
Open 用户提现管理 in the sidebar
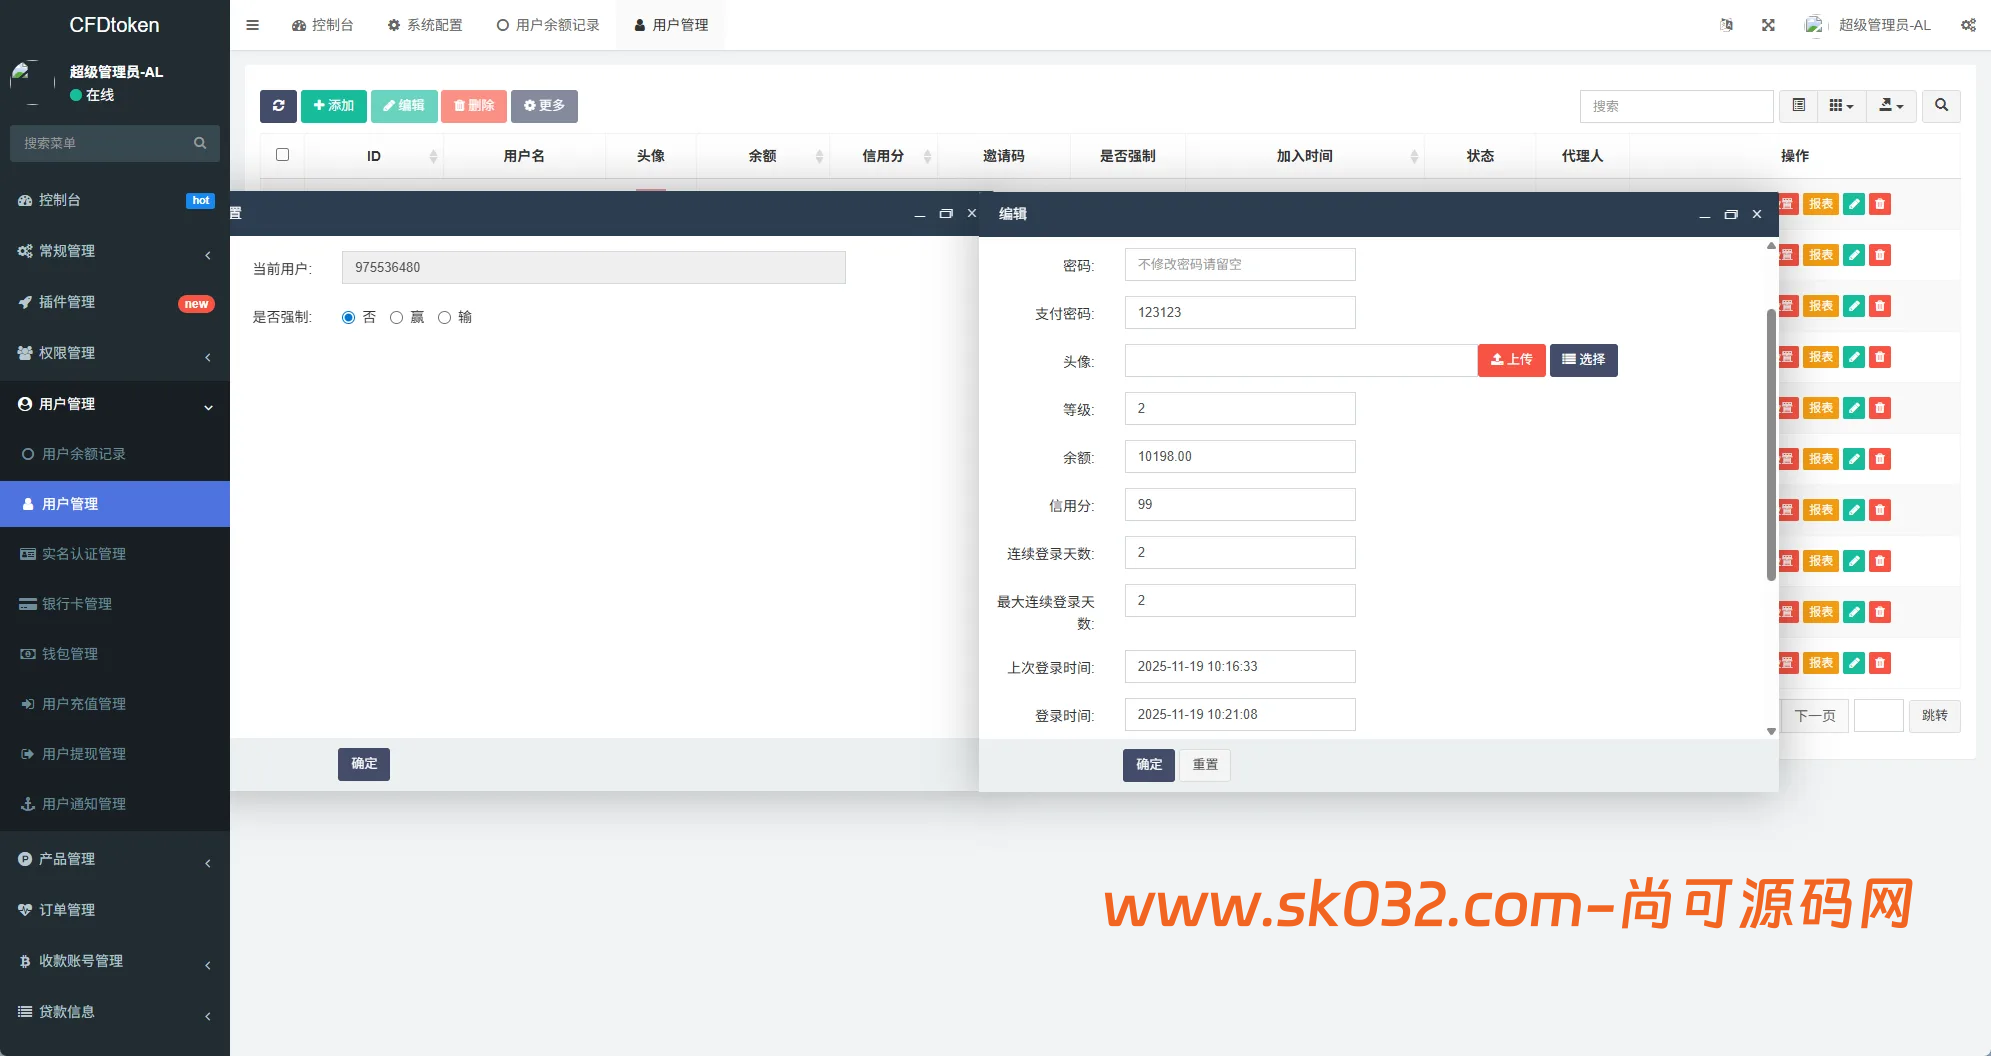tap(115, 754)
